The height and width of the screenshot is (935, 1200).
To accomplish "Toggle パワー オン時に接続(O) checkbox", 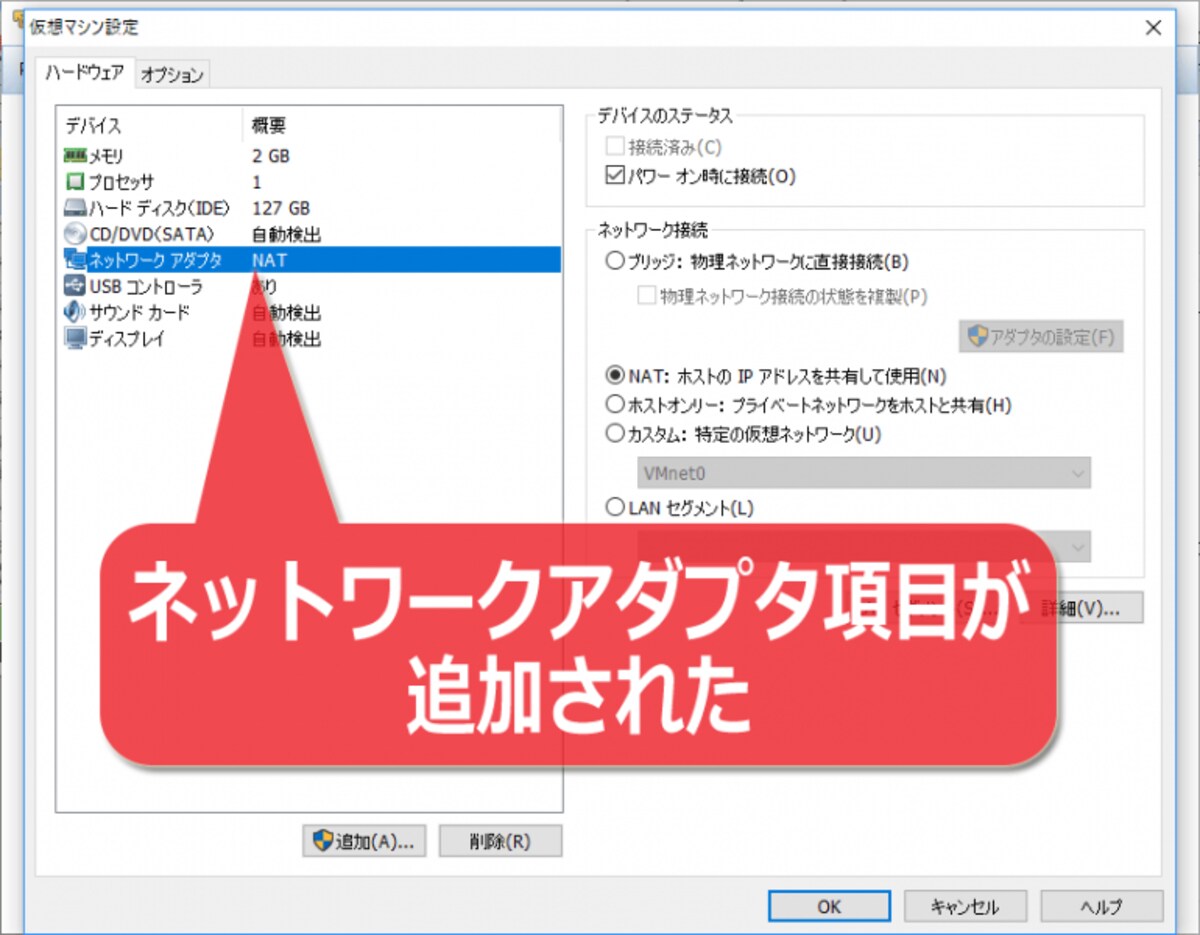I will pyautogui.click(x=615, y=177).
